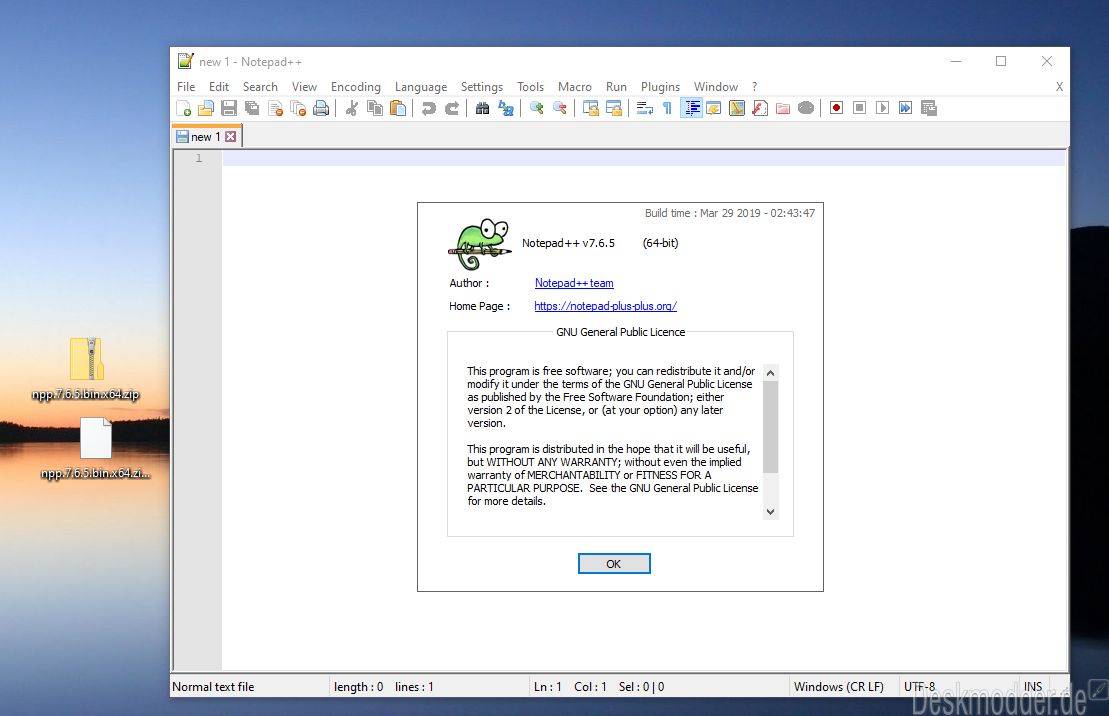Click the Print toolbar icon
Screen dimensions: 1109x716
(321, 108)
